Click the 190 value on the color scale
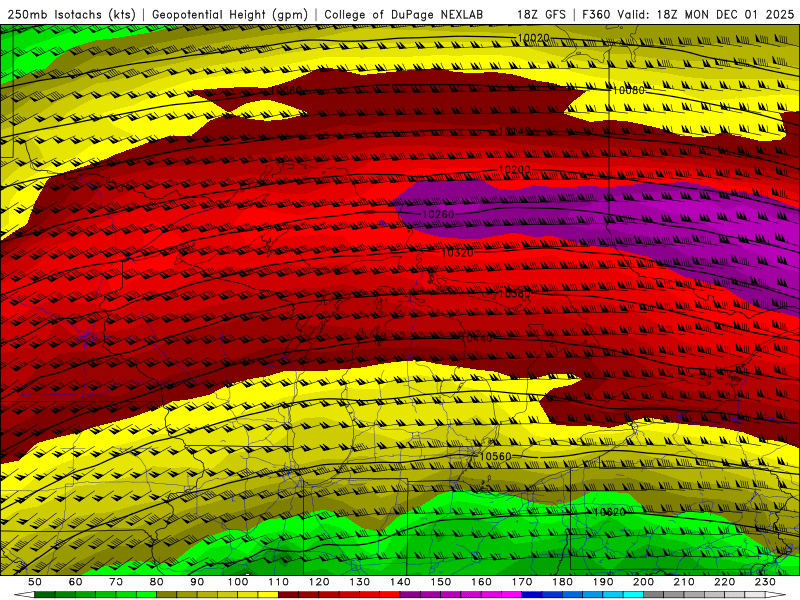 point(603,582)
